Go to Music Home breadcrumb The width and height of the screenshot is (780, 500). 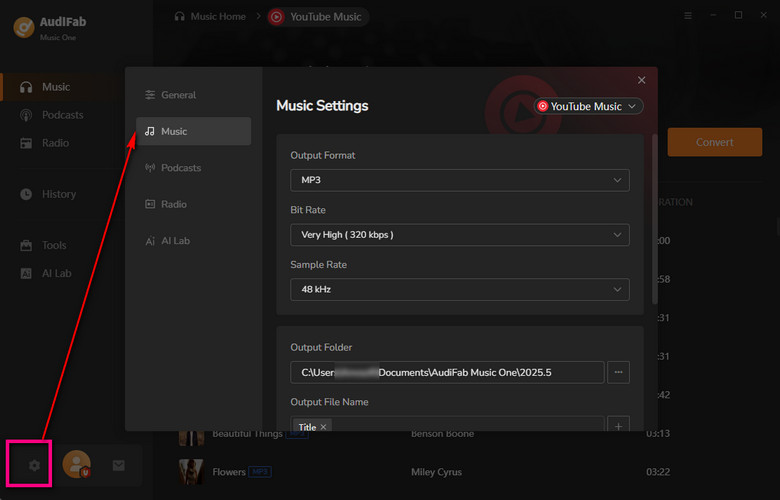point(218,16)
